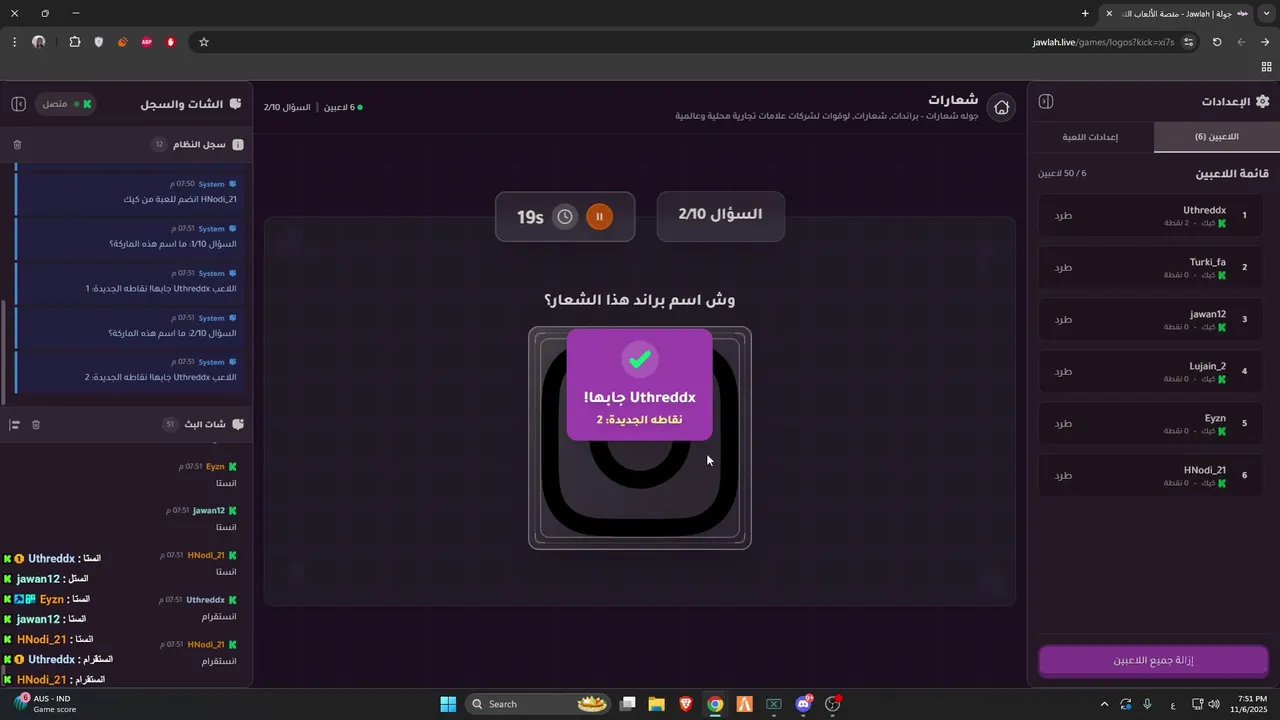Image resolution: width=1280 pixels, height=720 pixels.
Task: Kick player Turki_fa with طرد
Action: click(x=1062, y=267)
